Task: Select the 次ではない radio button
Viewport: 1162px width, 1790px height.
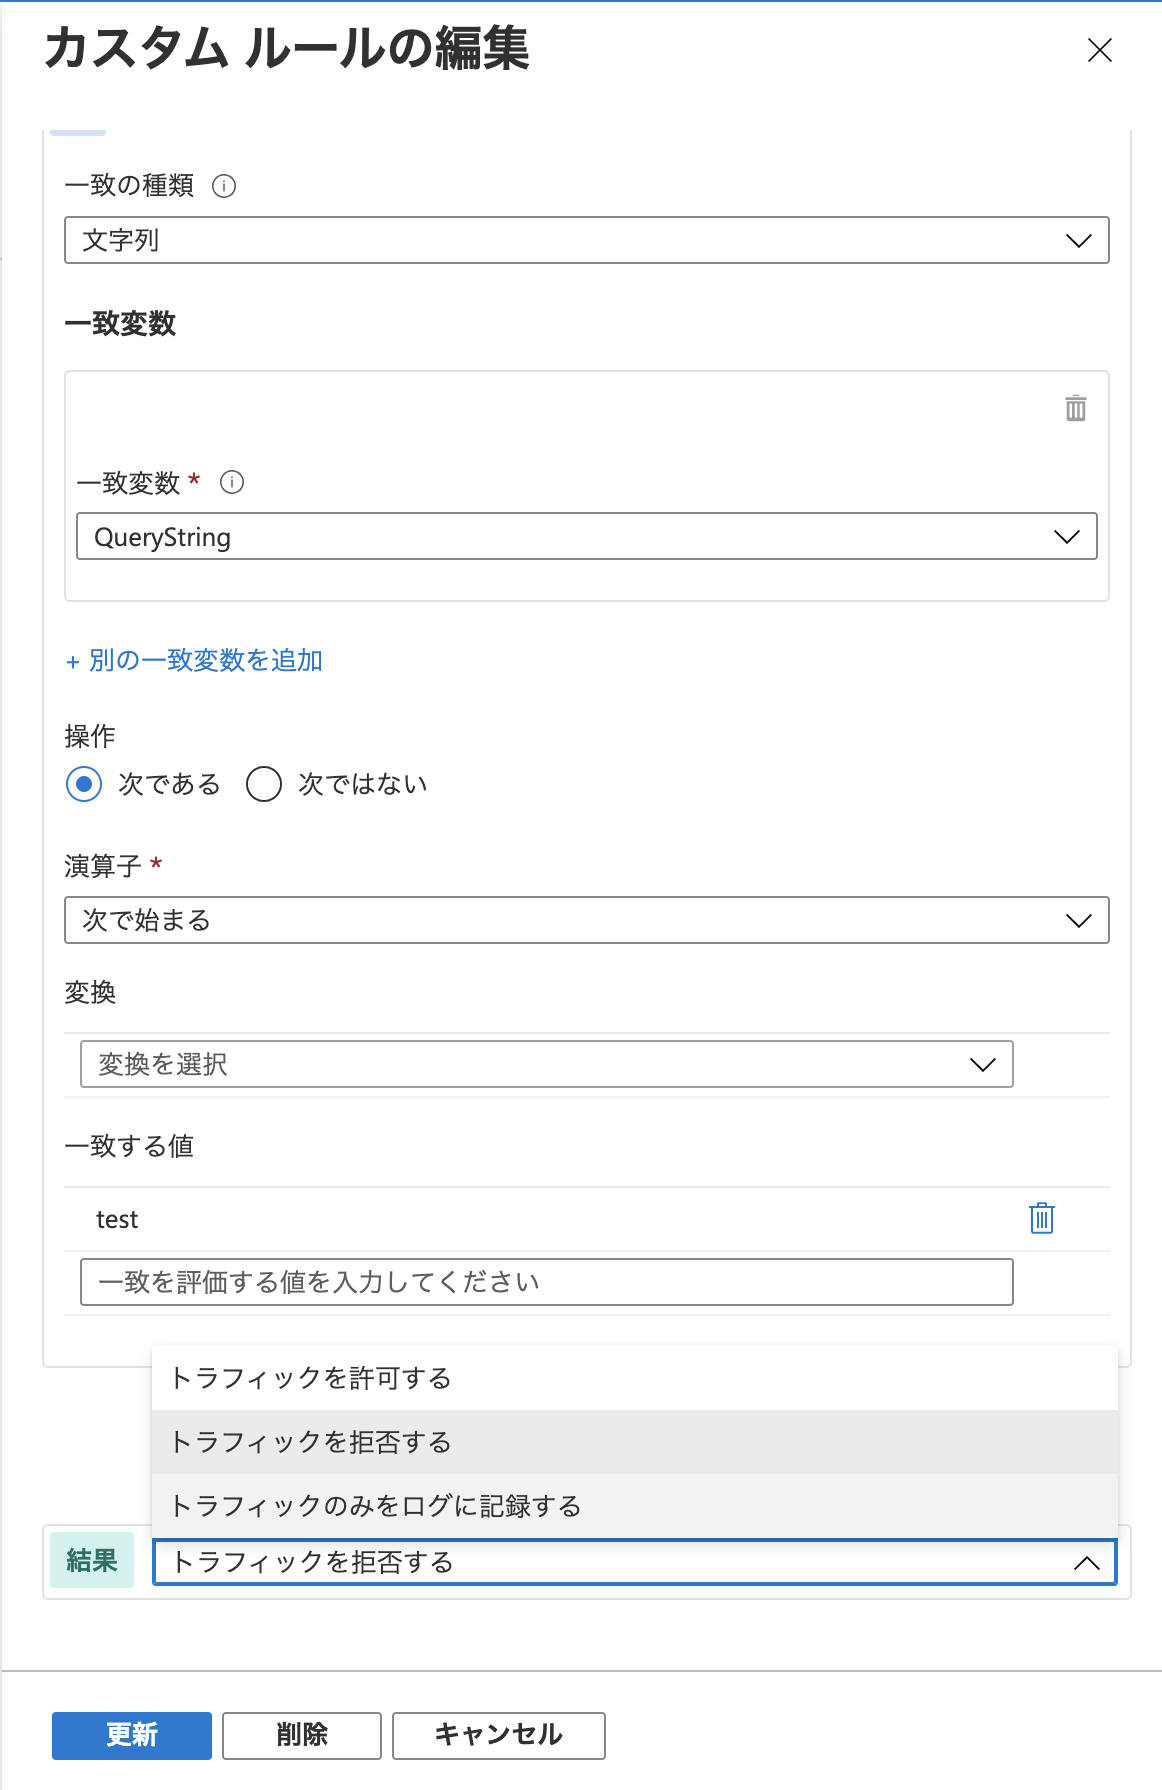Action: 264,784
